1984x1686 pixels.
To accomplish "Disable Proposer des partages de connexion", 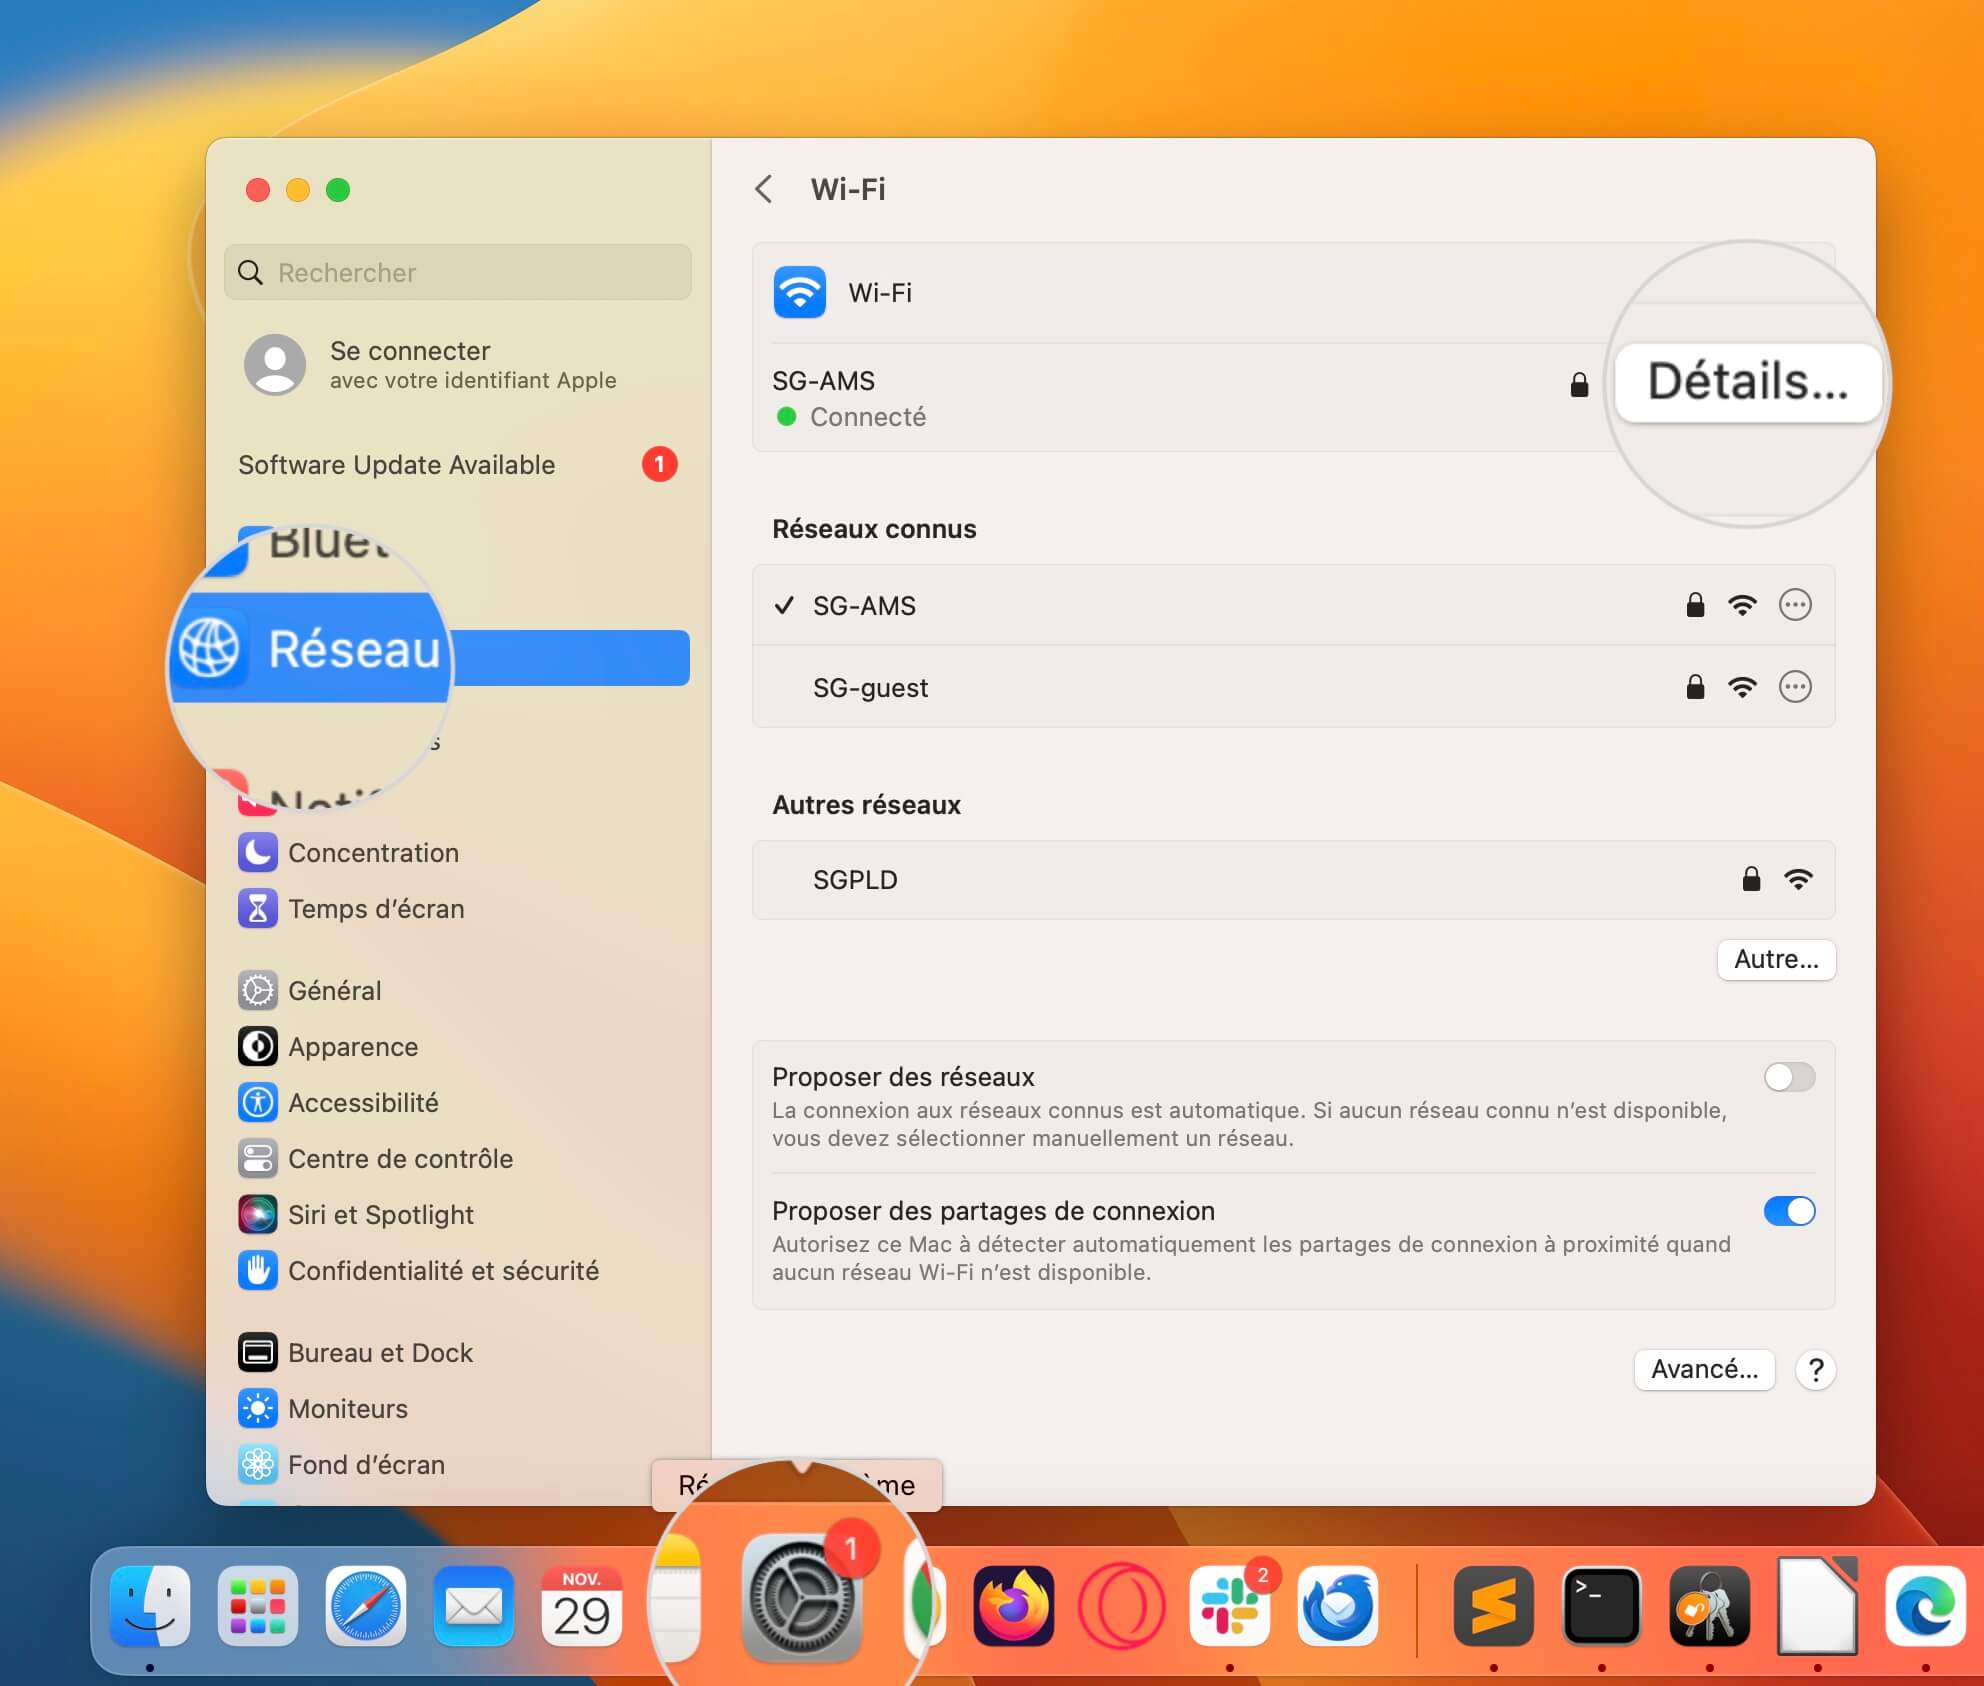I will 1789,1211.
